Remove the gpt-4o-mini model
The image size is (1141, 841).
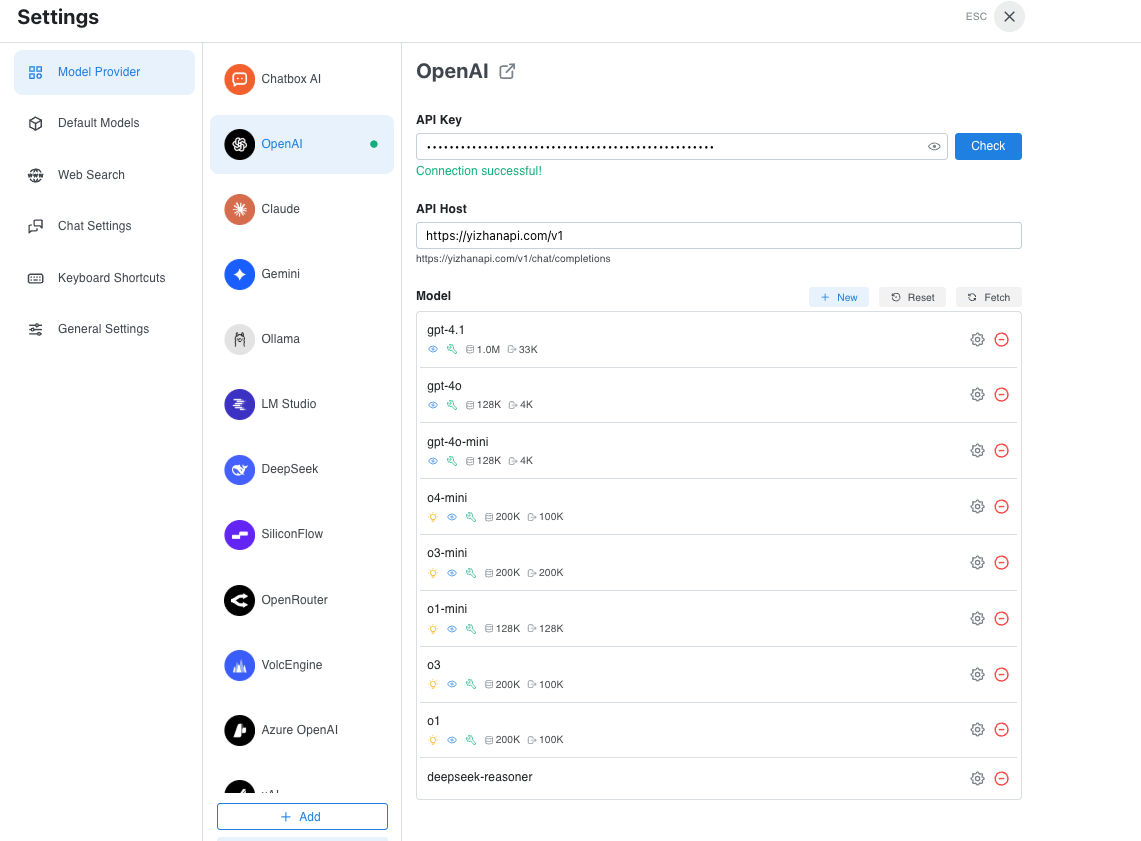1001,450
